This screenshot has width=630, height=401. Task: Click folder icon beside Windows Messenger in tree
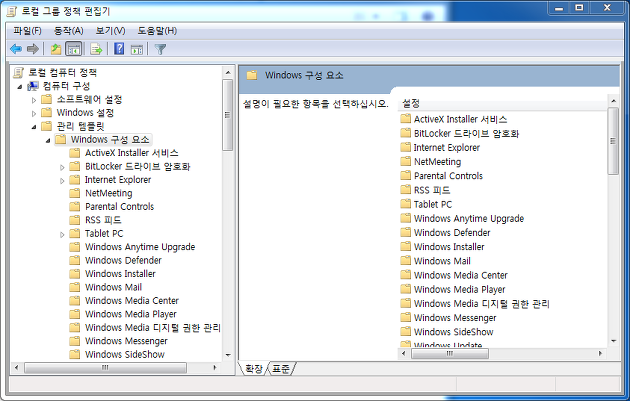click(75, 341)
